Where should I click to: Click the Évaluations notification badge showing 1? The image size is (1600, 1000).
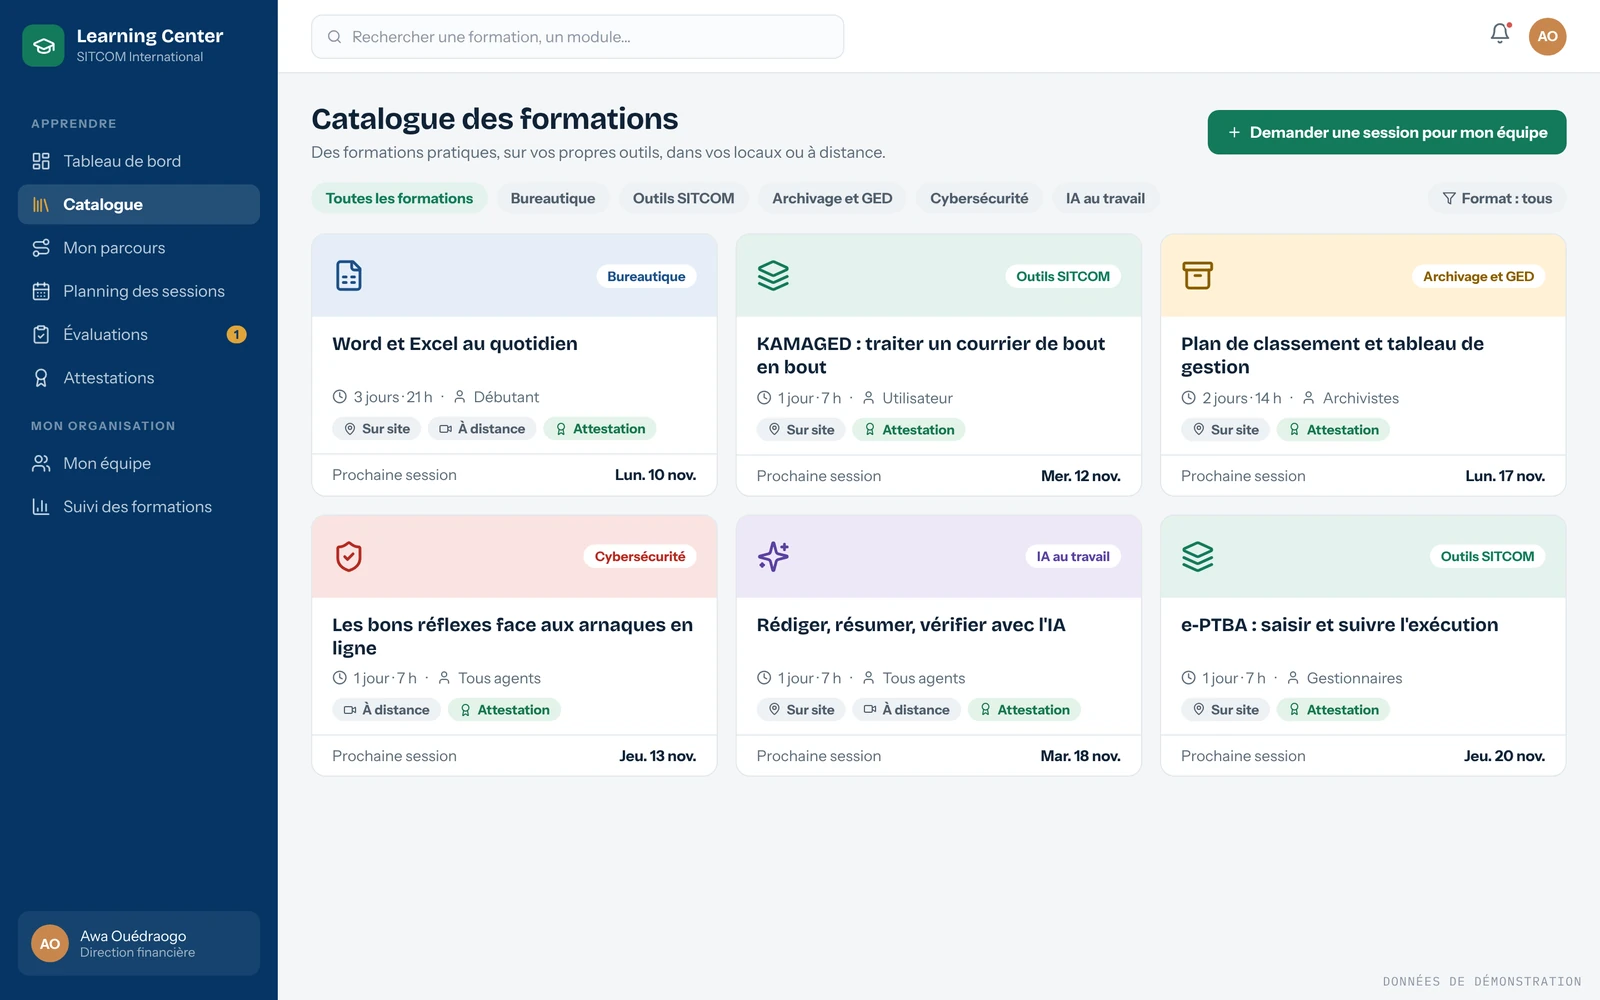237,335
